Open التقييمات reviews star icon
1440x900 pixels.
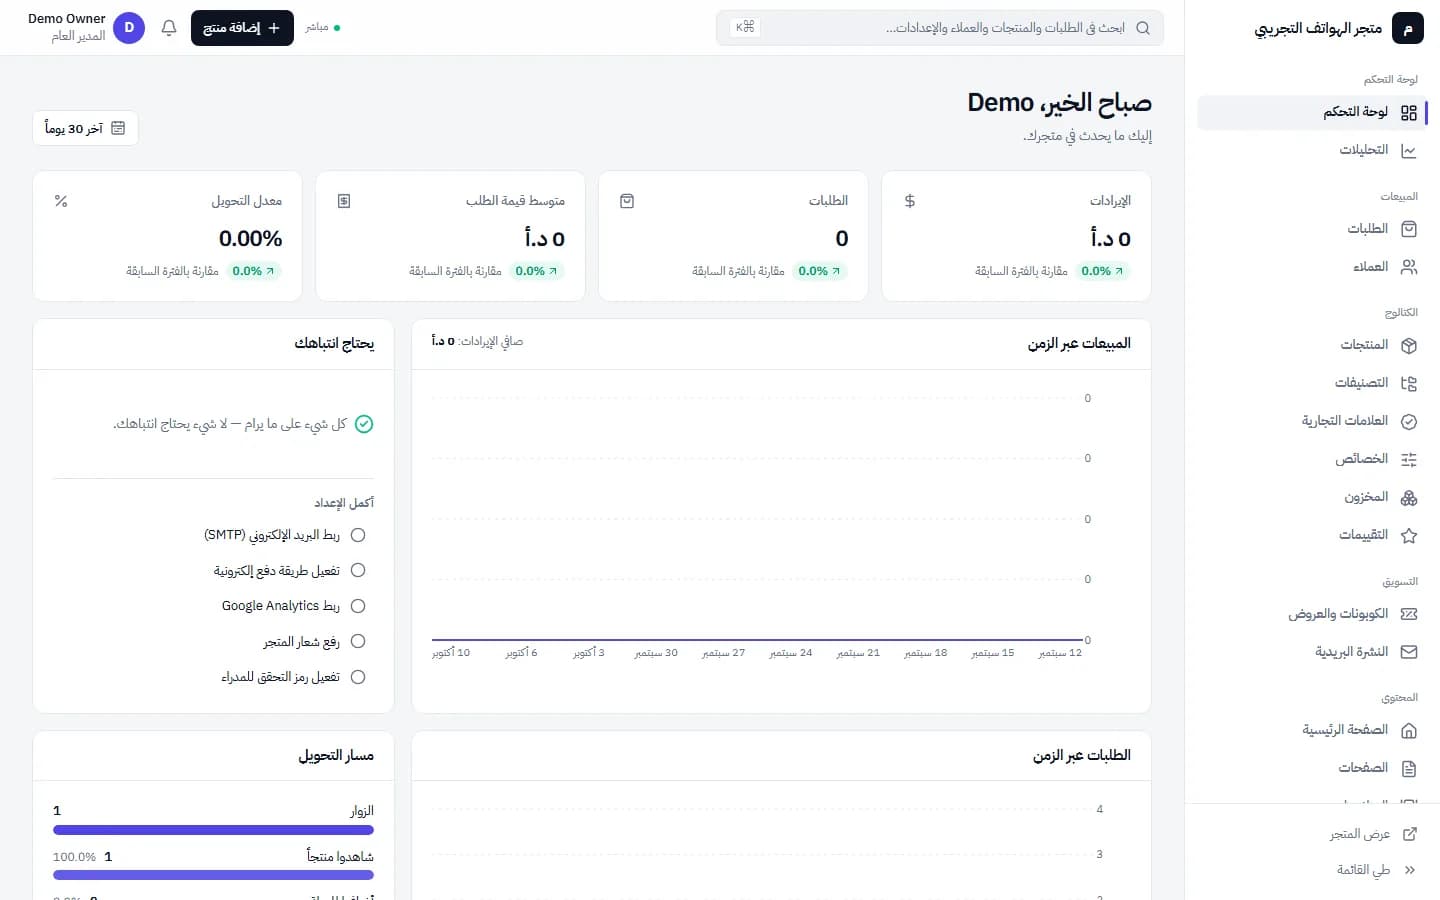point(1409,535)
